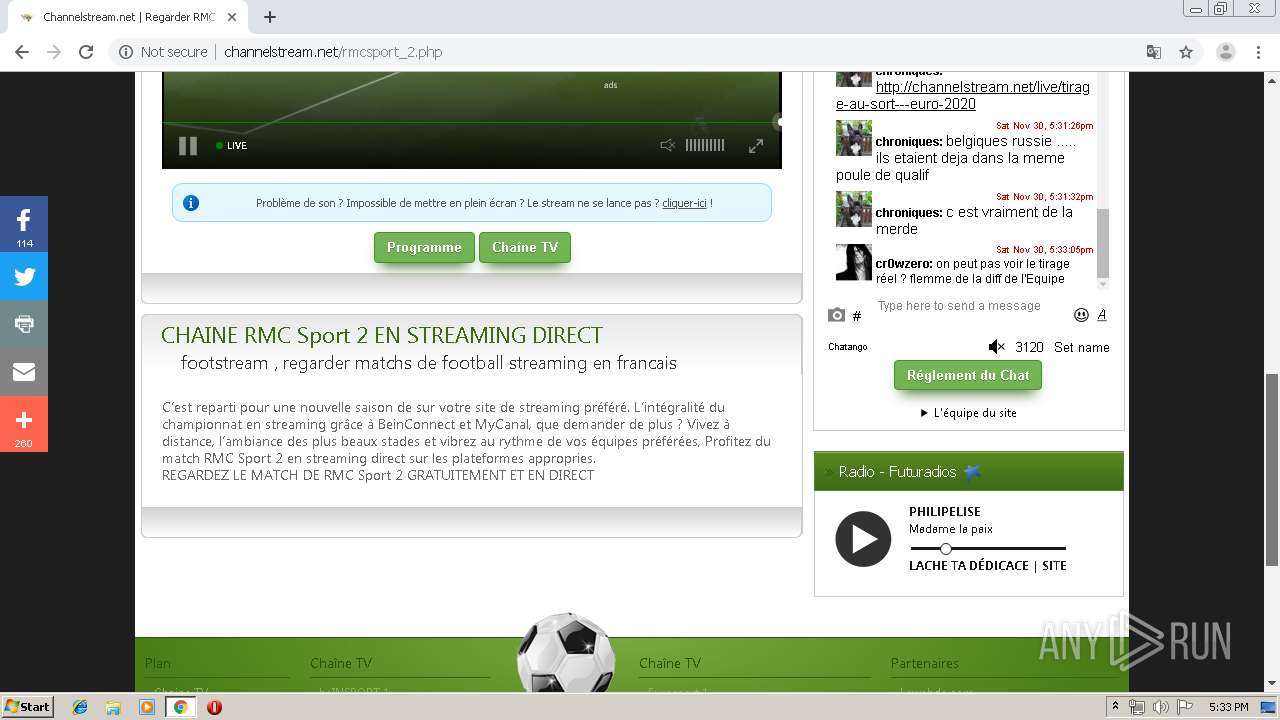1280x720 pixels.
Task: Click taskbar clock showing 5:33 PM
Action: pos(1228,707)
